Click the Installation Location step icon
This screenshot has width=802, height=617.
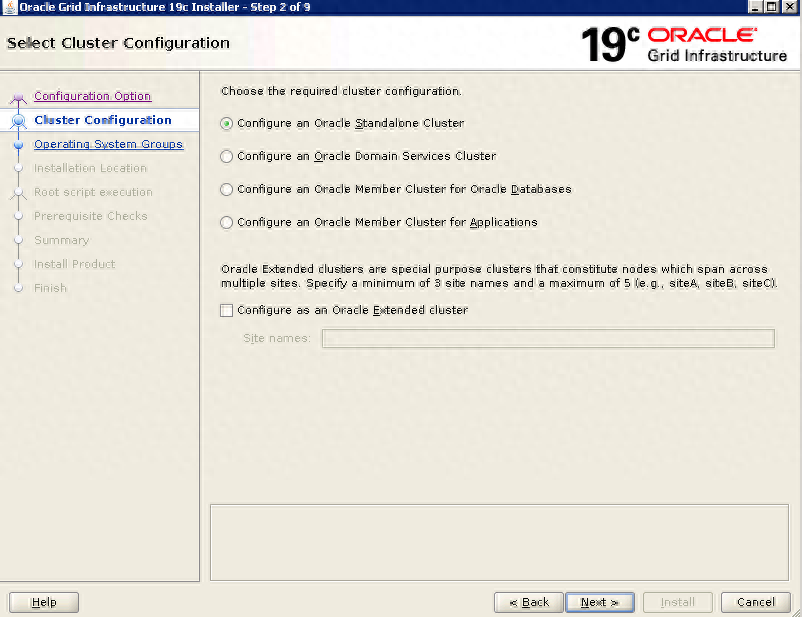coord(19,168)
